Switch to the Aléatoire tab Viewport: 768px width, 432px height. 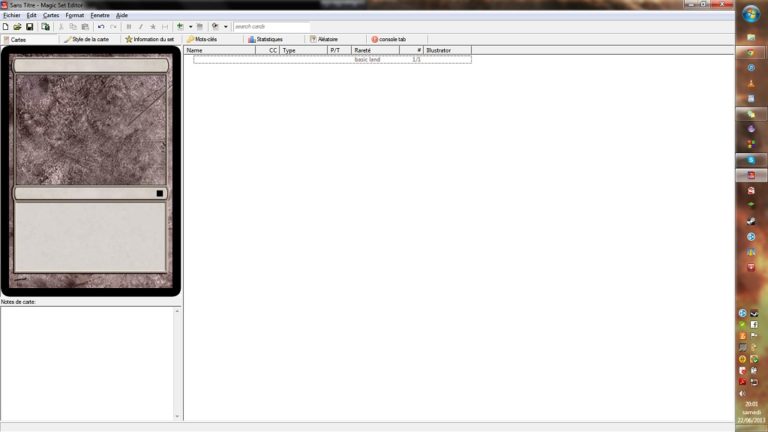[x=324, y=39]
